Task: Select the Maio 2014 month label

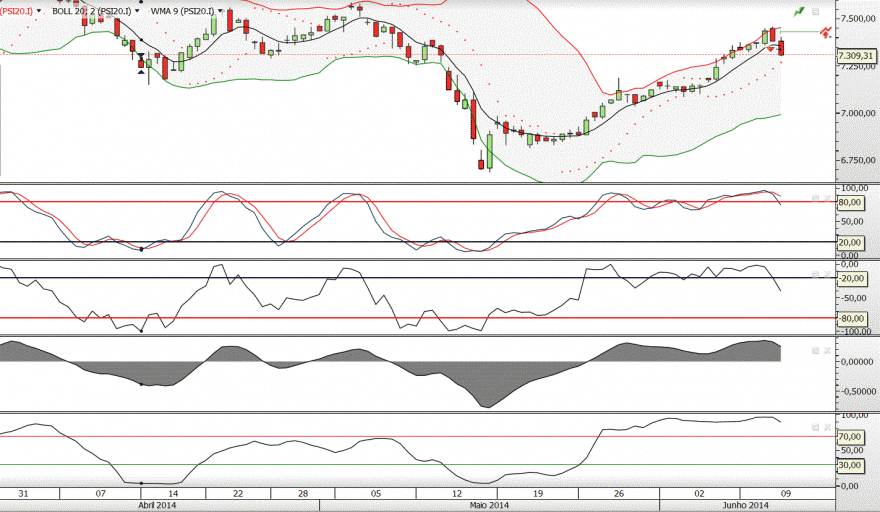Action: point(489,505)
